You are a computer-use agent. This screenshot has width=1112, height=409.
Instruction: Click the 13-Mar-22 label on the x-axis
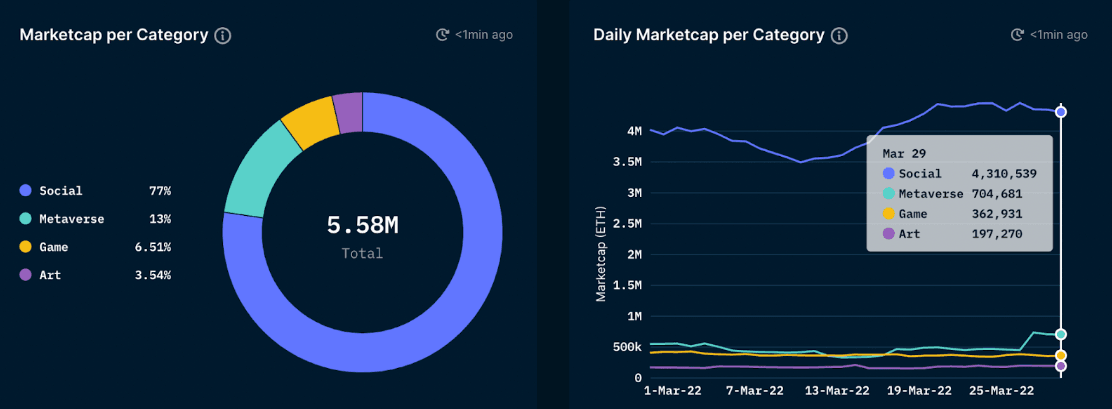[x=834, y=390]
